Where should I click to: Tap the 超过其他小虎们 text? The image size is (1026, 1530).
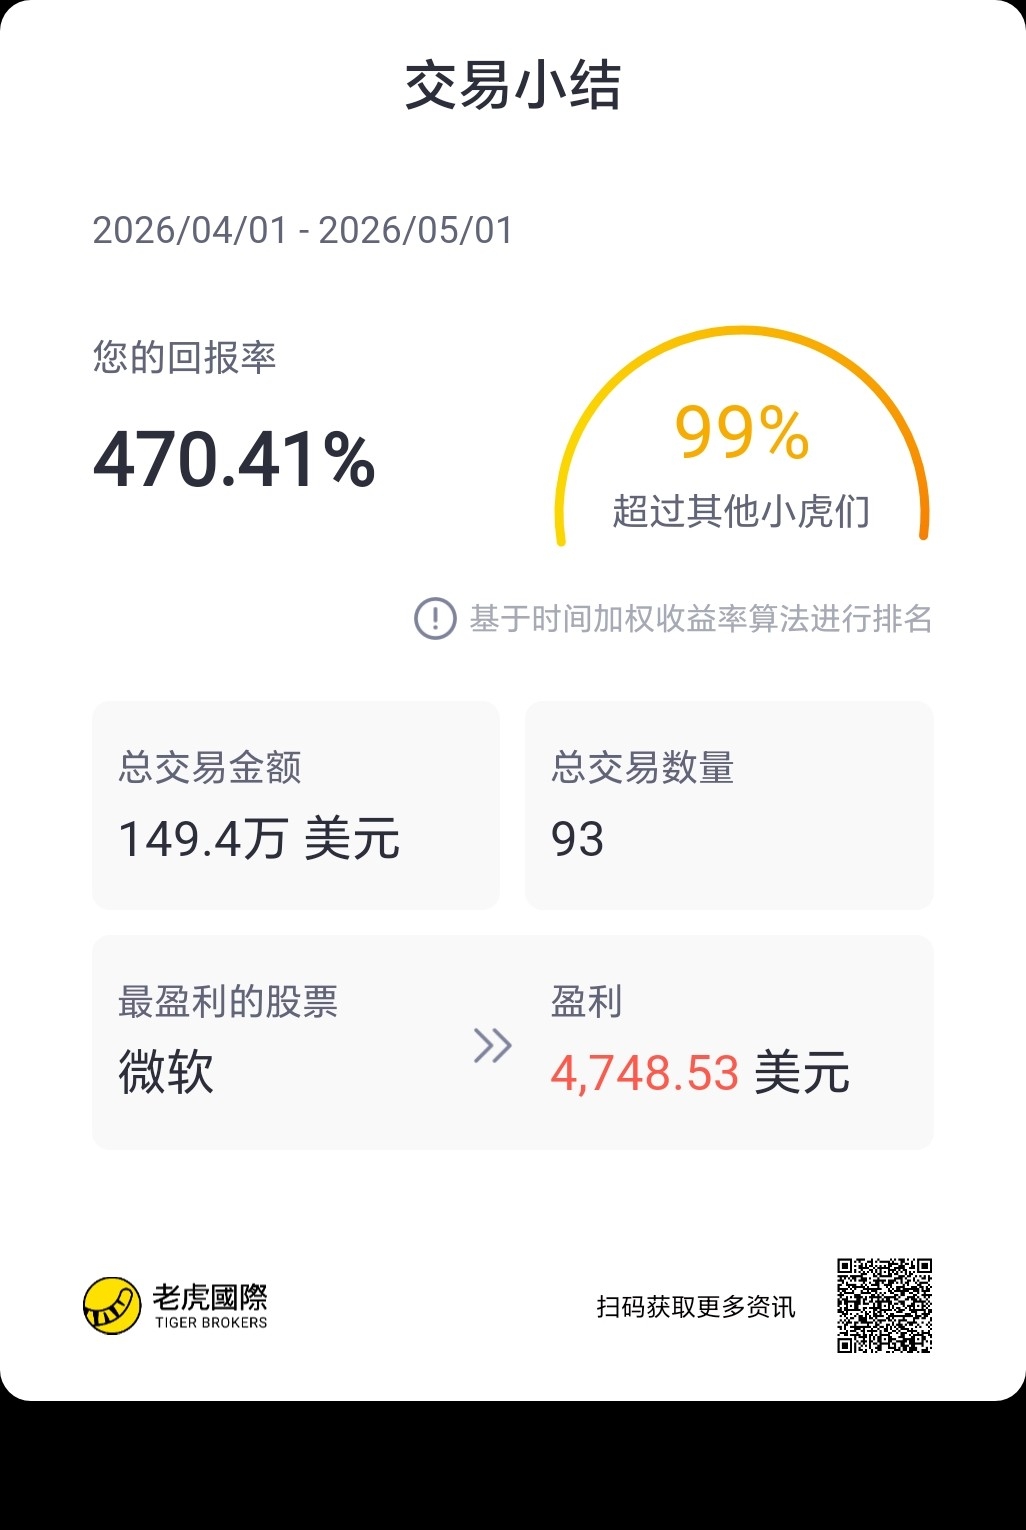tap(741, 511)
